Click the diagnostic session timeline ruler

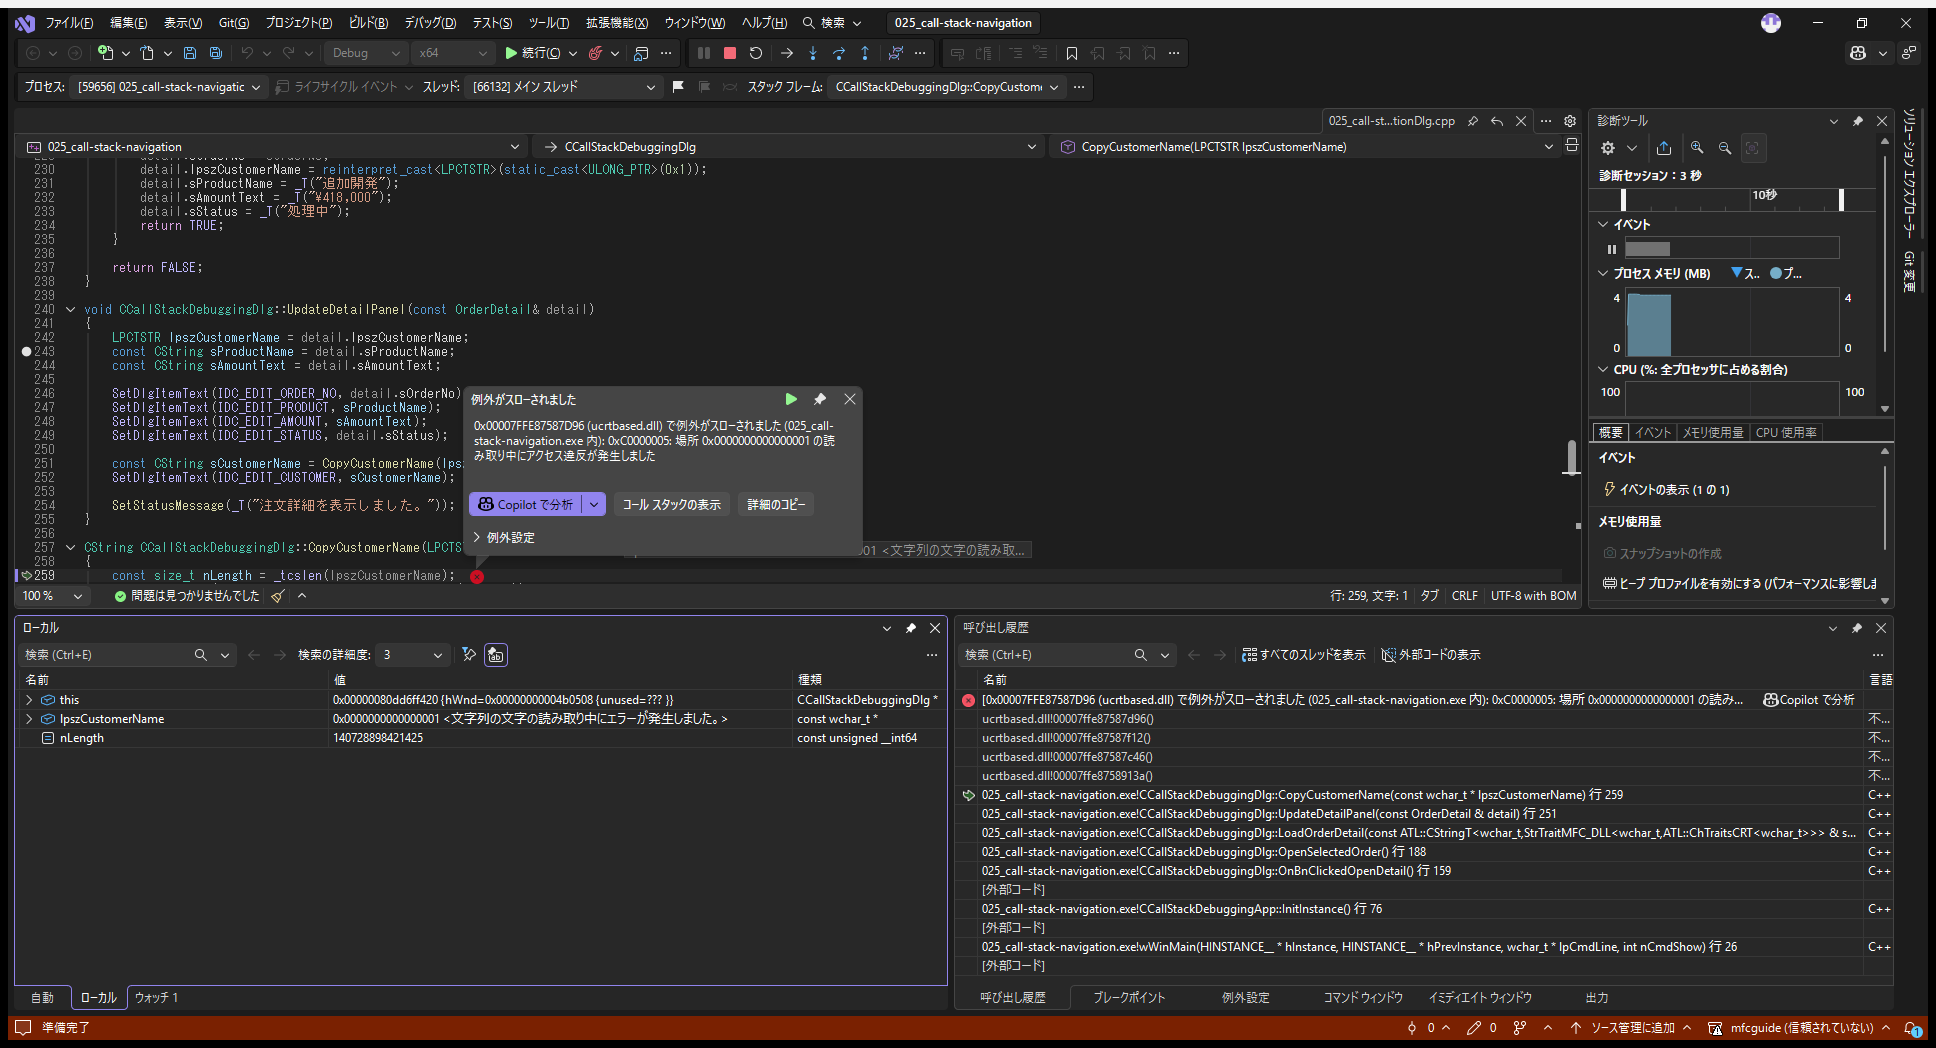1732,198
